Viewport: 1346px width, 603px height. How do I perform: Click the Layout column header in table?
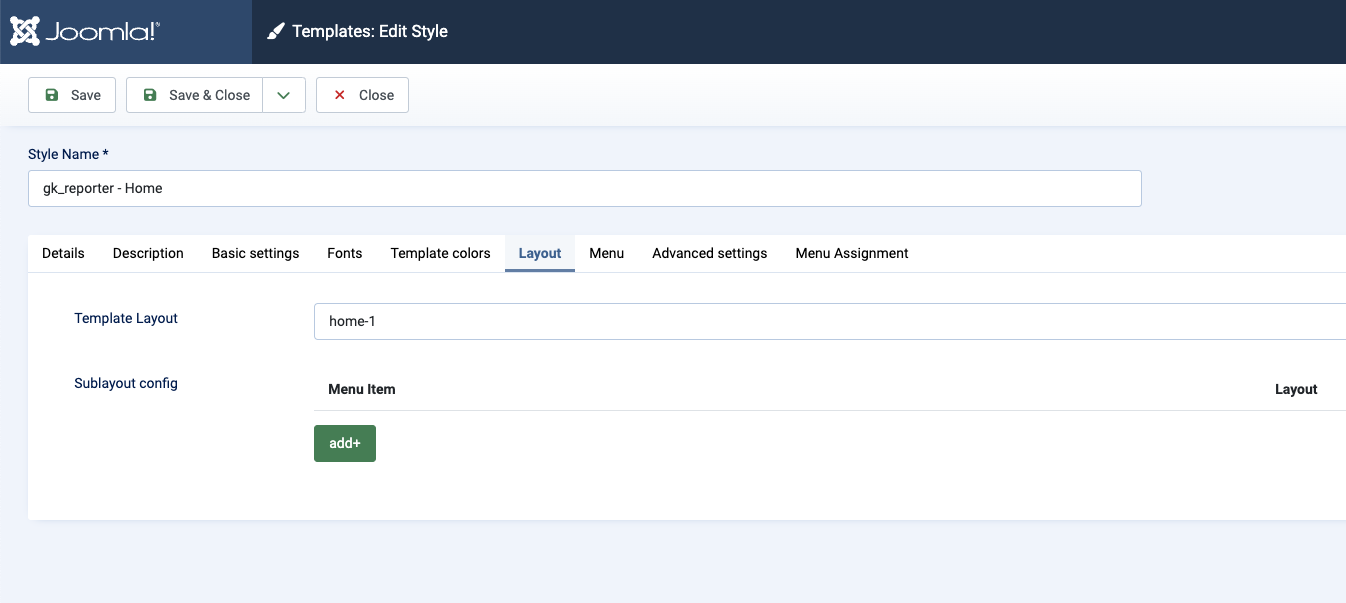coord(1295,389)
